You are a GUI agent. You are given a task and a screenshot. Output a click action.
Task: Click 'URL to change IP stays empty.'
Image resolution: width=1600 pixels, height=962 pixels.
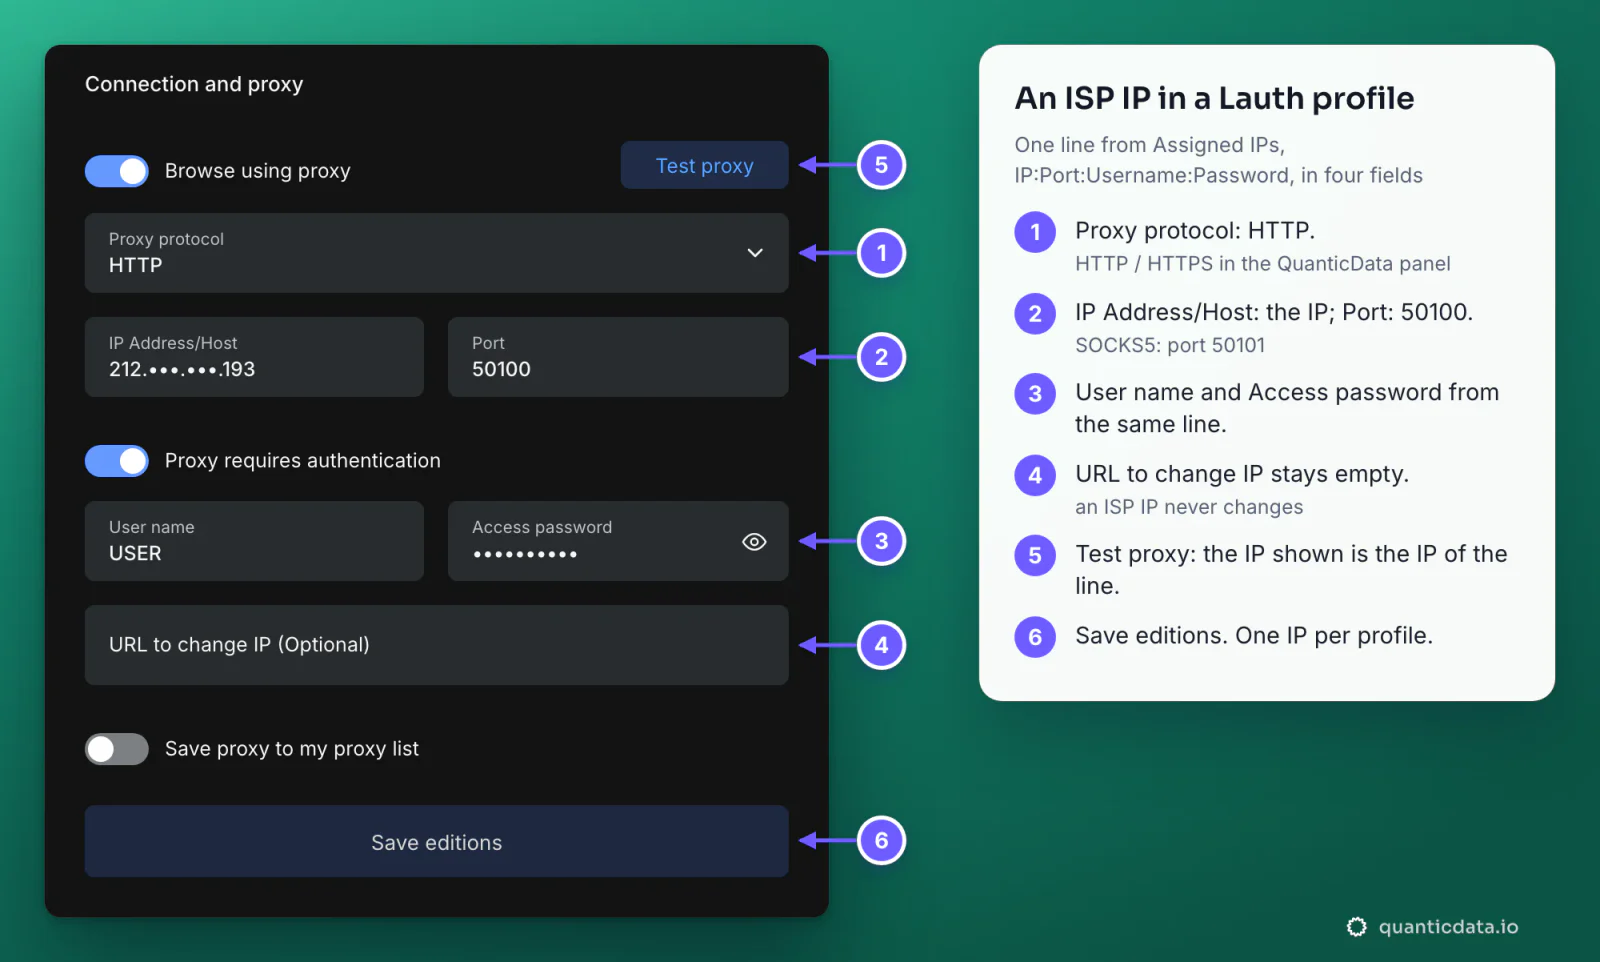[1242, 474]
